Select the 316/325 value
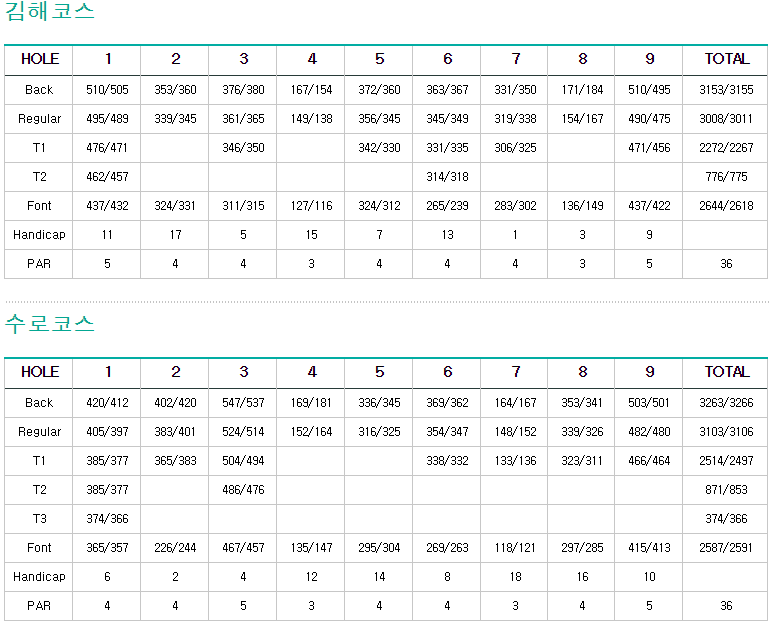770x623 pixels. 379,432
